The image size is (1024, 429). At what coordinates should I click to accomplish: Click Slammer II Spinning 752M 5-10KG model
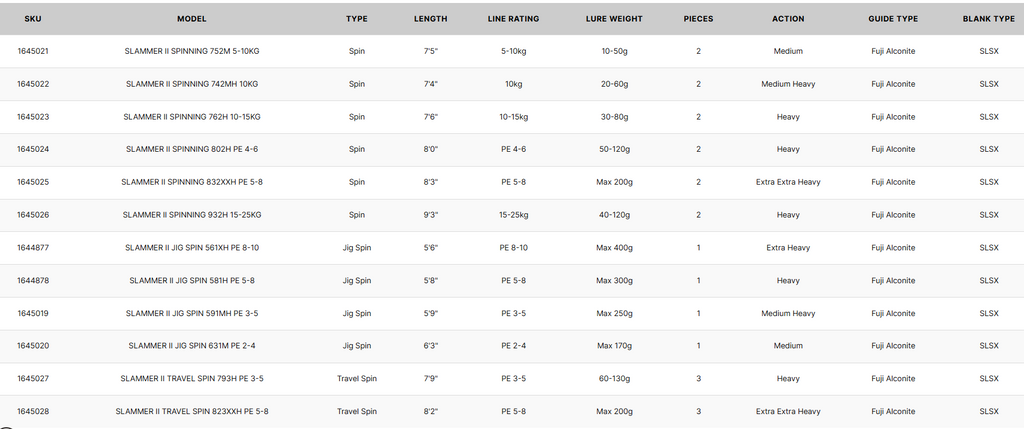pos(191,51)
